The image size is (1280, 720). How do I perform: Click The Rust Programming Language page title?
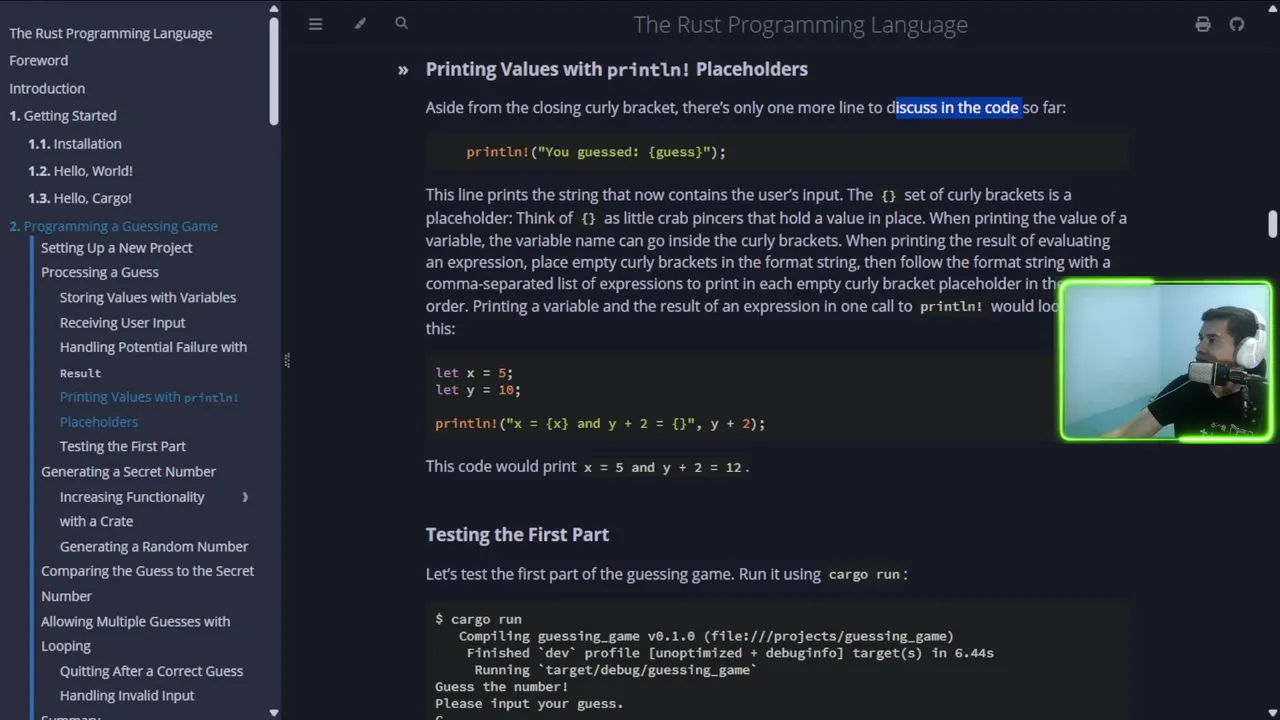click(x=801, y=24)
